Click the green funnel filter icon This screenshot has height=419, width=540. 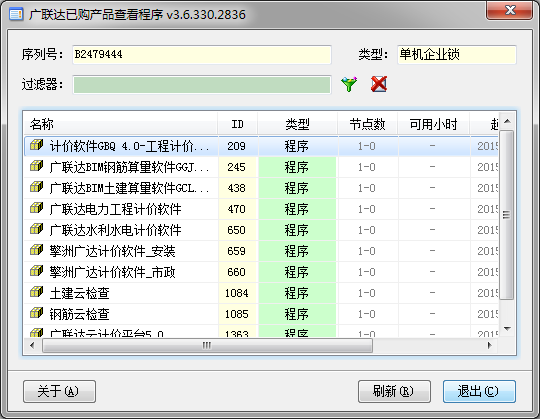349,84
